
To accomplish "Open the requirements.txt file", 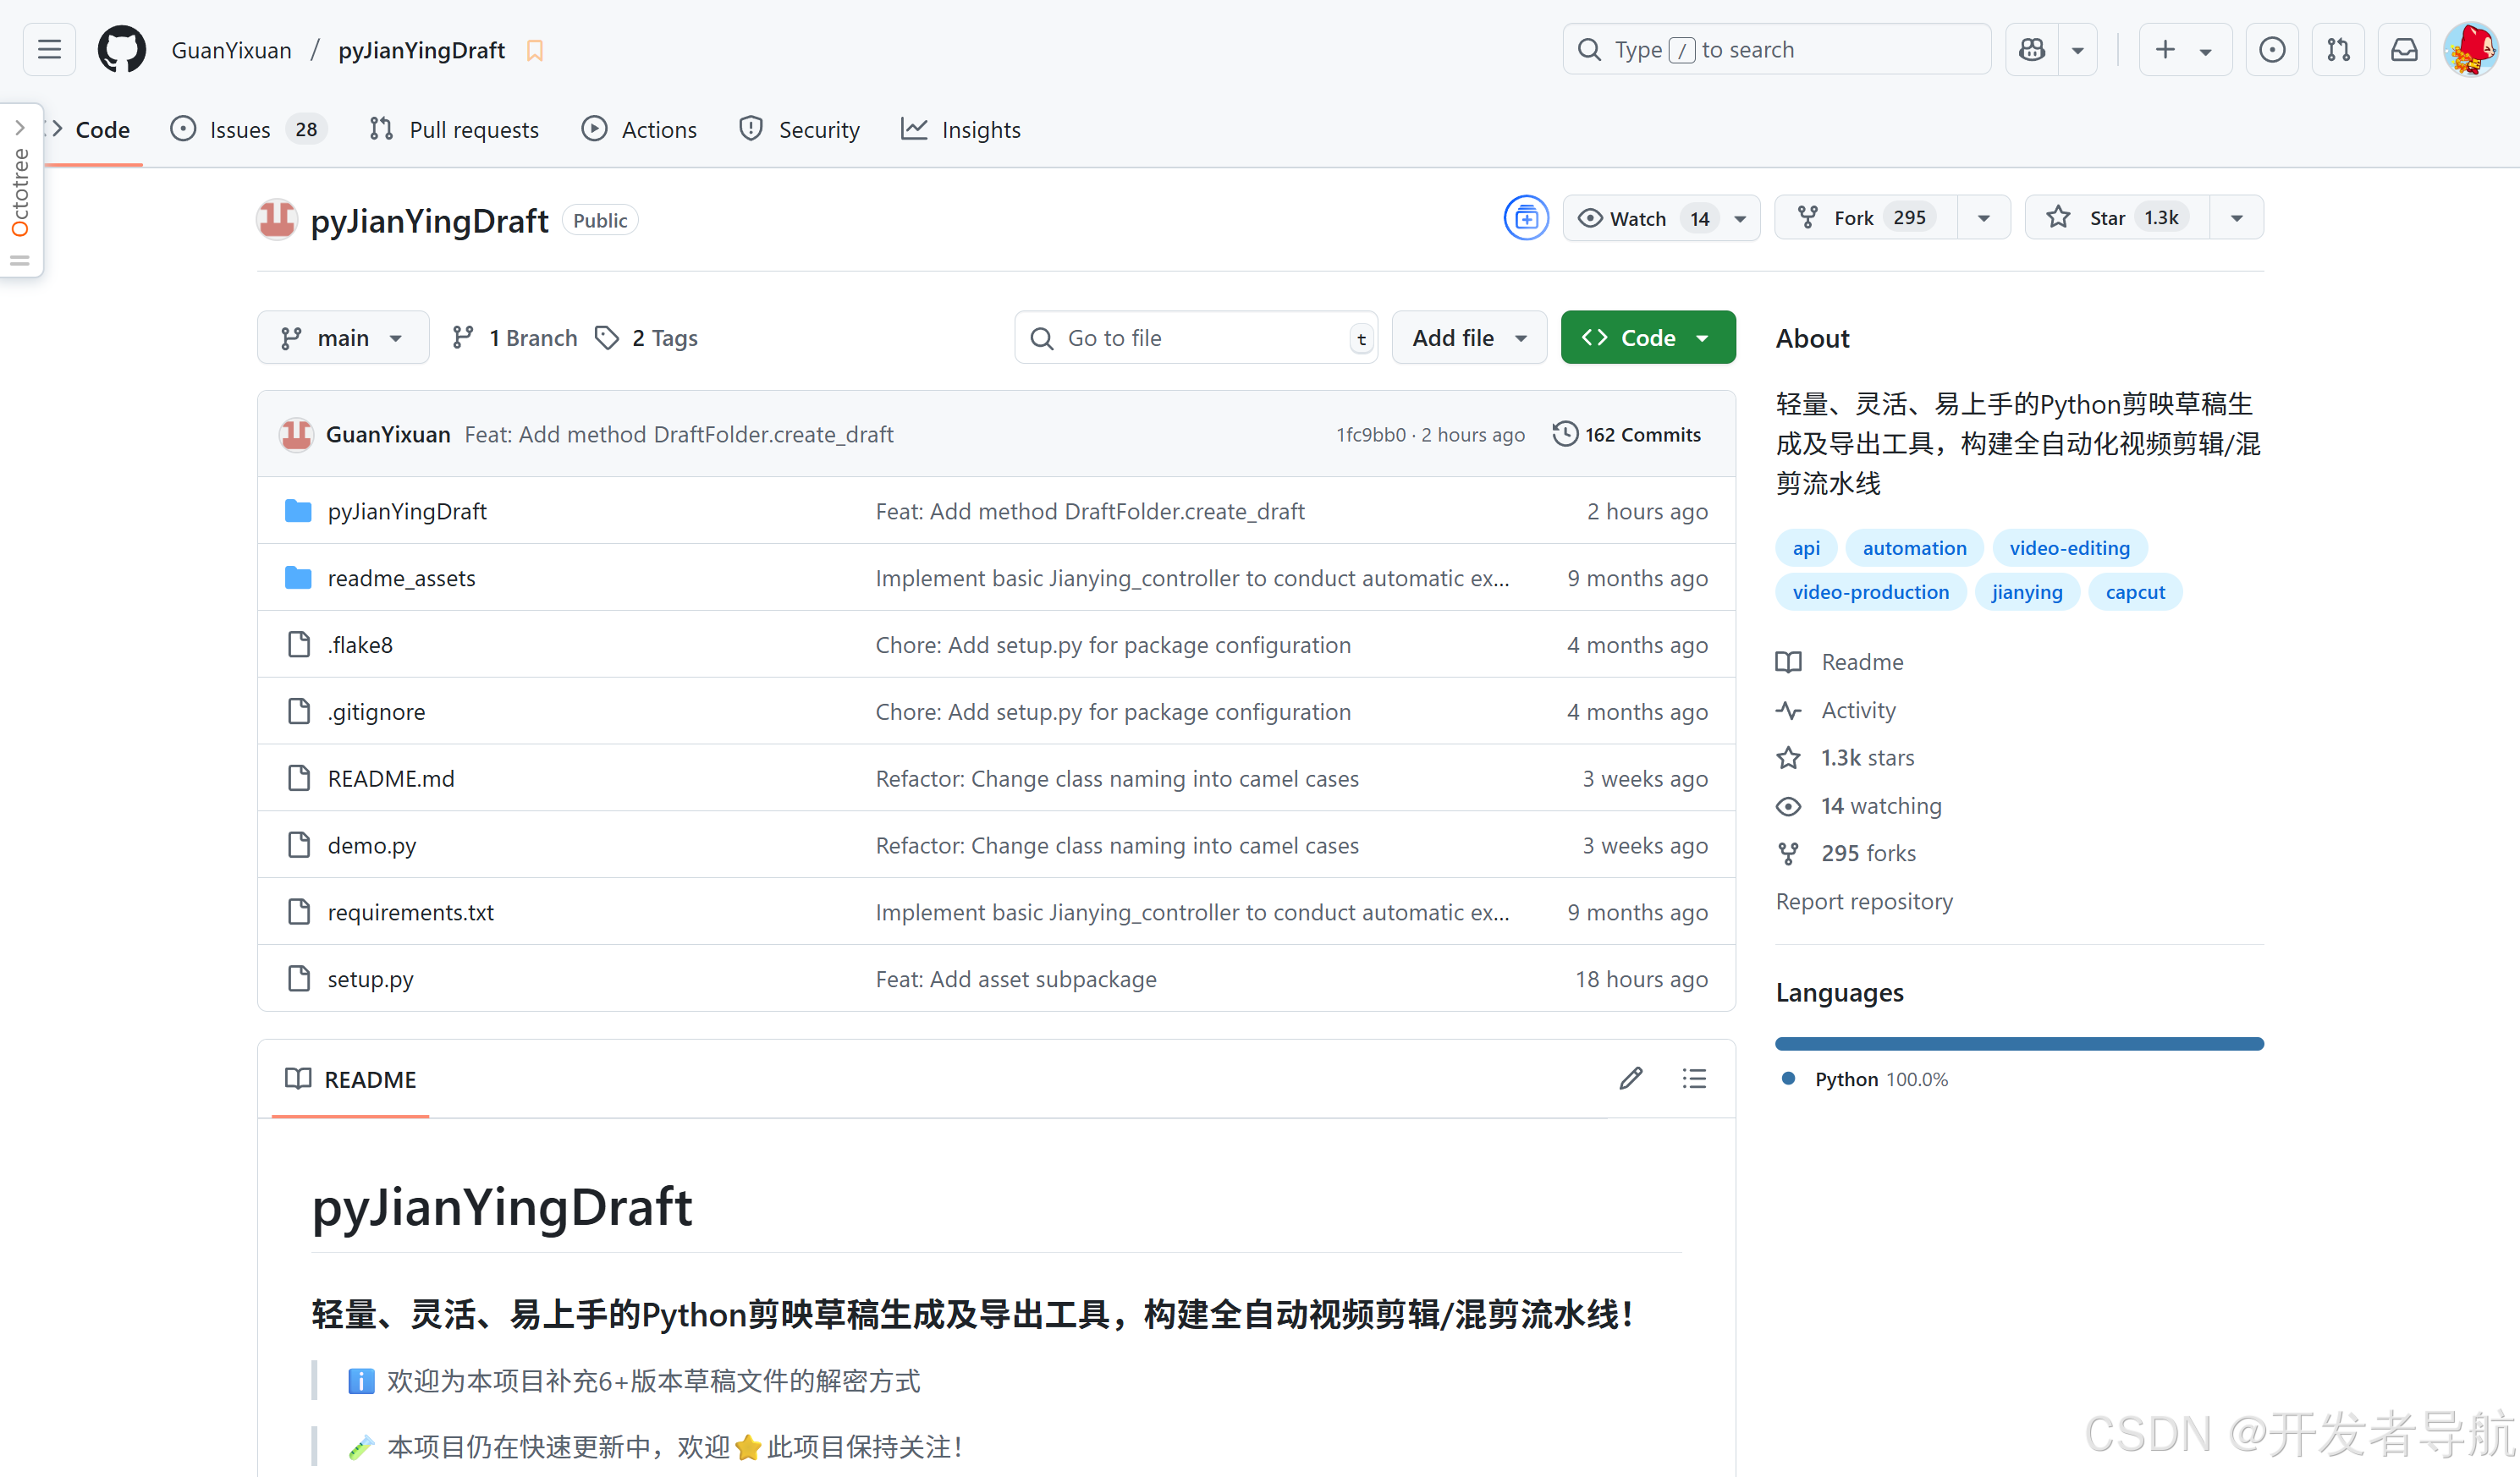I will tap(411, 913).
